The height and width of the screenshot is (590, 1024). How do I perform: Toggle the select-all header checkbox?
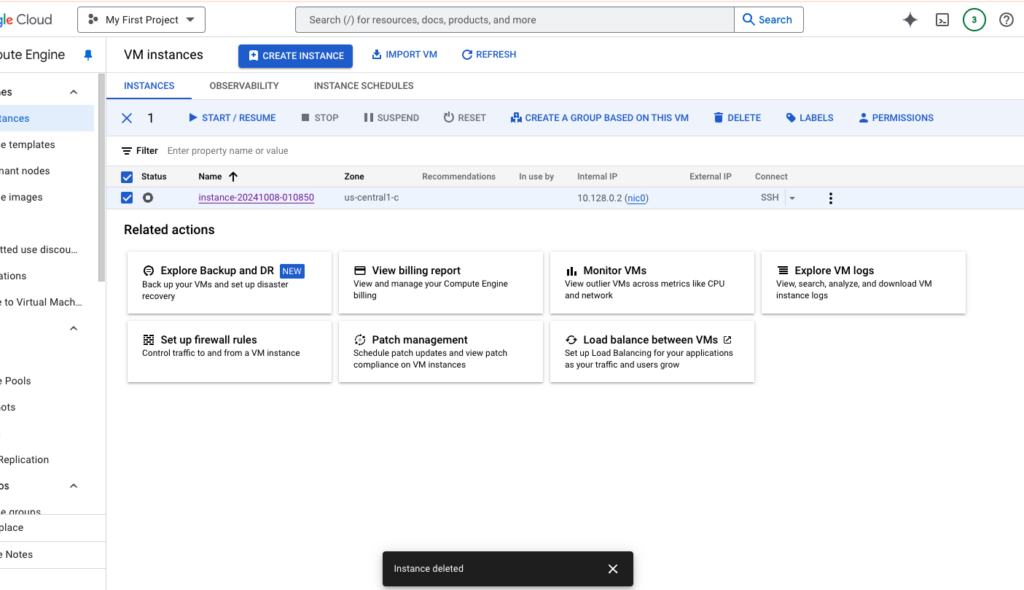coord(127,177)
